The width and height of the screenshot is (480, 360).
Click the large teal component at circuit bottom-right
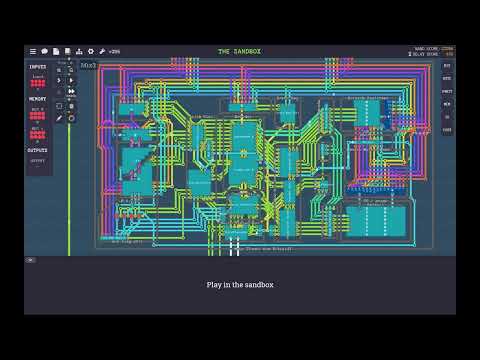click(376, 221)
